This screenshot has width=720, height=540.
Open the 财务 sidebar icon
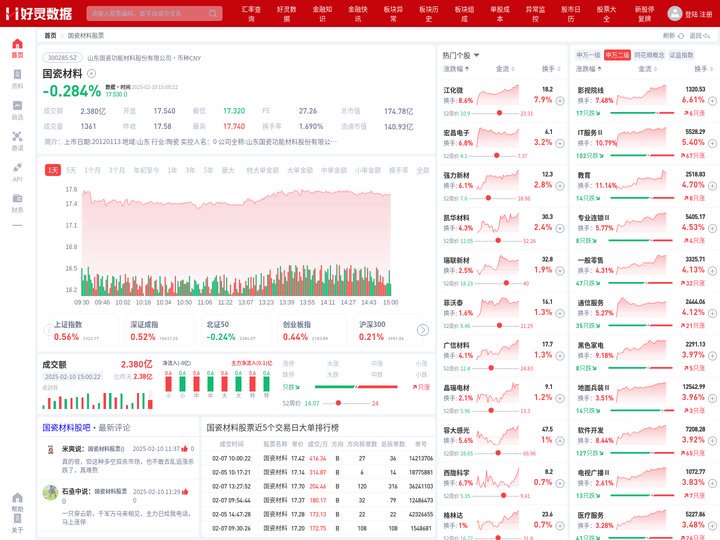tap(17, 203)
